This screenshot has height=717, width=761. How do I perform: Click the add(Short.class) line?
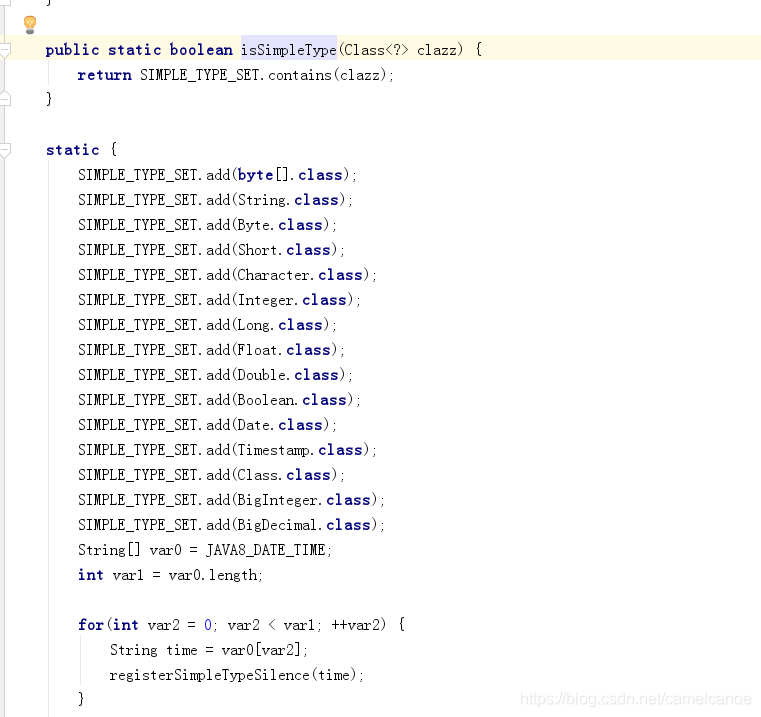pos(211,250)
